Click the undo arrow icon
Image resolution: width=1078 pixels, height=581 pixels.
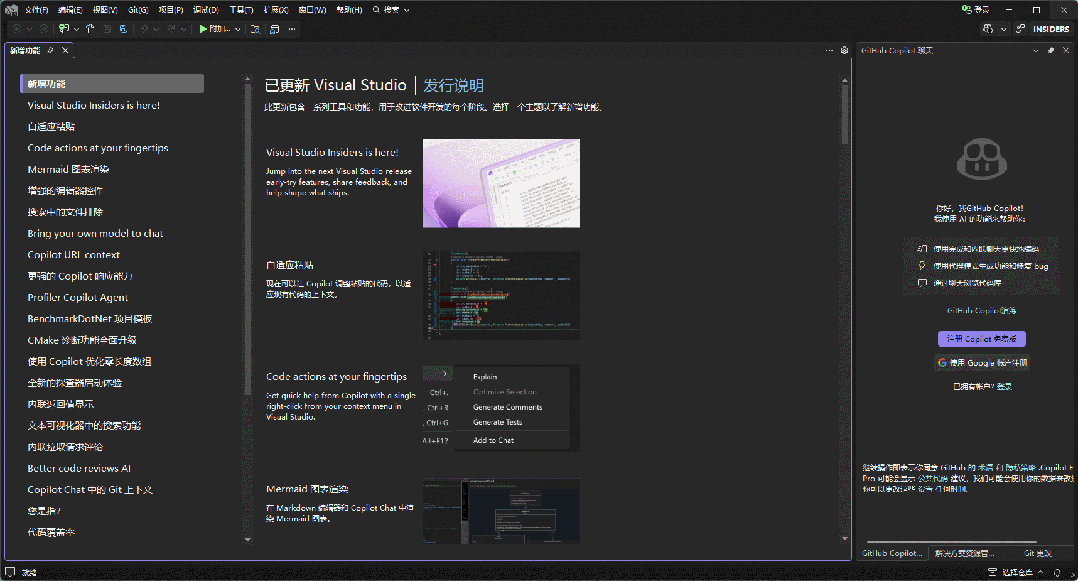[x=144, y=29]
